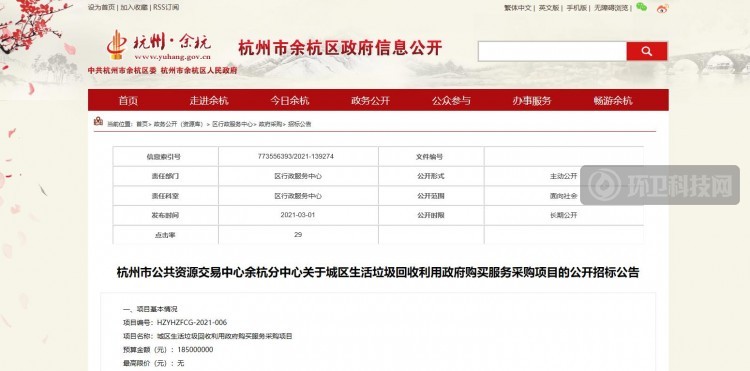Screen dimensions: 750x371
Task: Click the 文件编号 label cell
Action: pos(431,156)
